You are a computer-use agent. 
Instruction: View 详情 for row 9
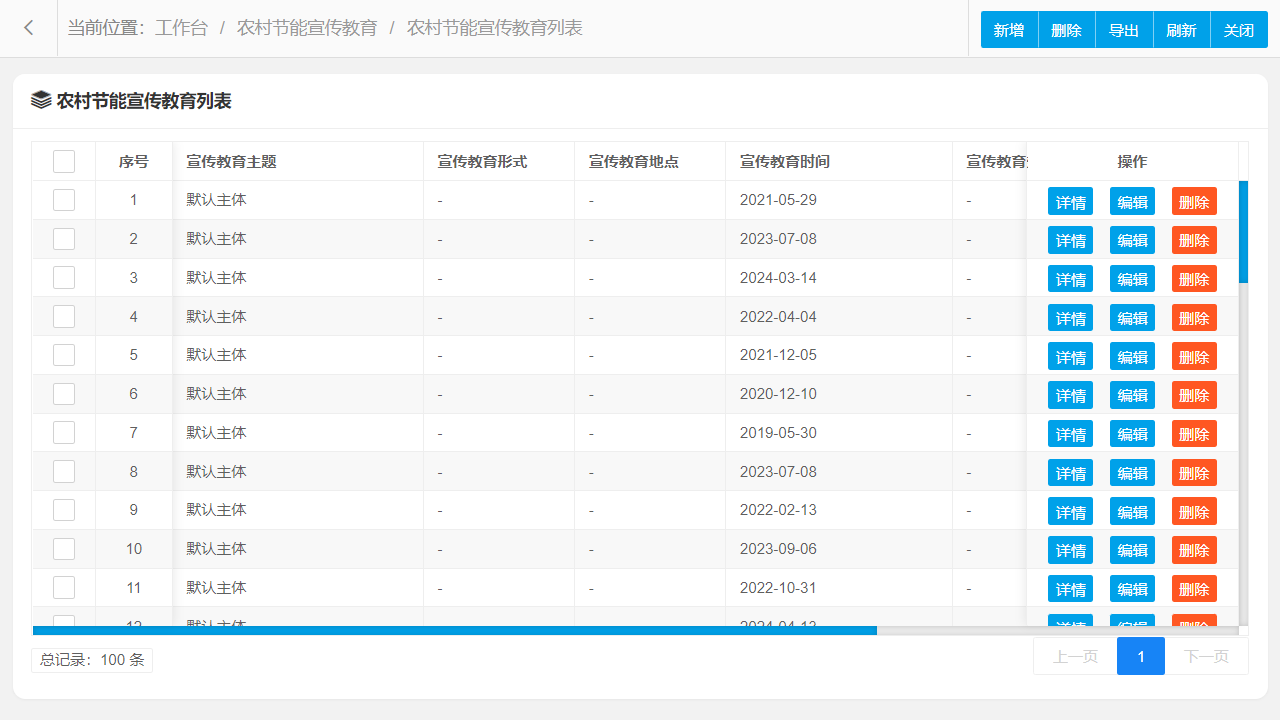[x=1070, y=511]
